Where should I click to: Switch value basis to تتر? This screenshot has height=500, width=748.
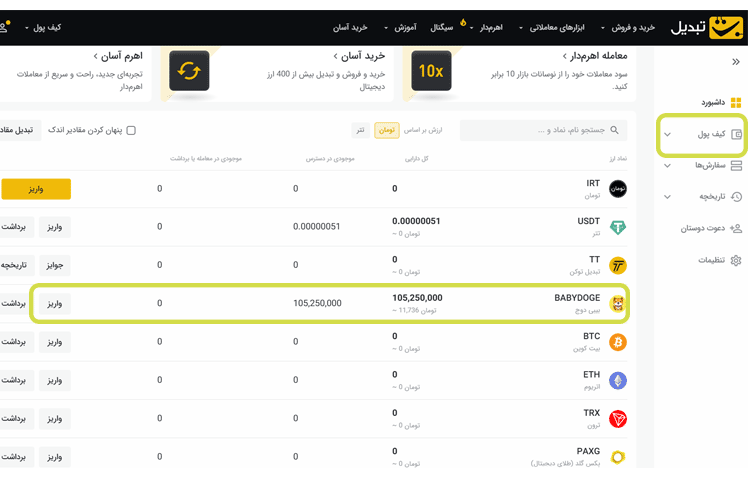(360, 130)
